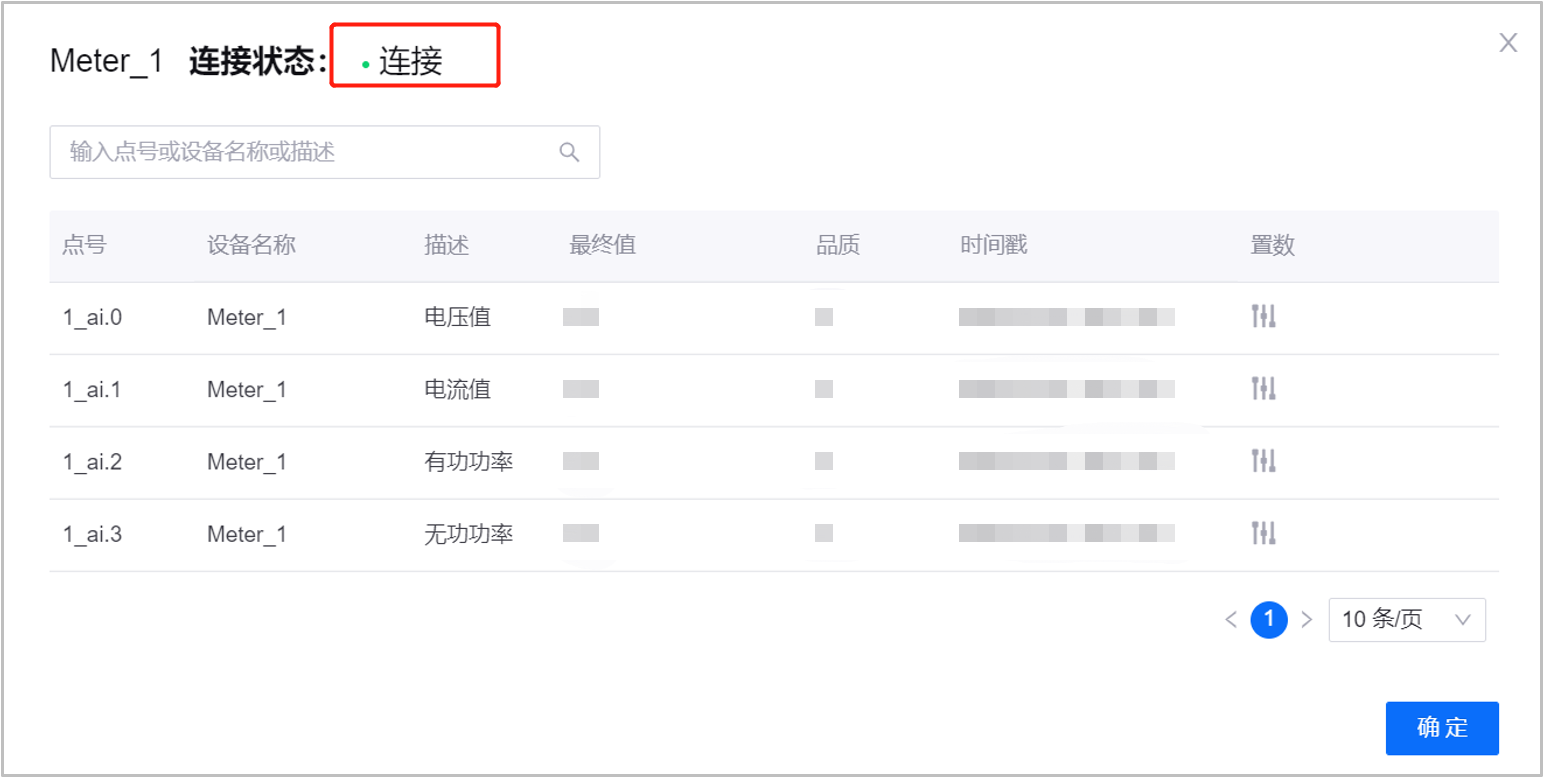Click the Meter_1 dialog title
This screenshot has height=777, width=1544.
point(106,62)
